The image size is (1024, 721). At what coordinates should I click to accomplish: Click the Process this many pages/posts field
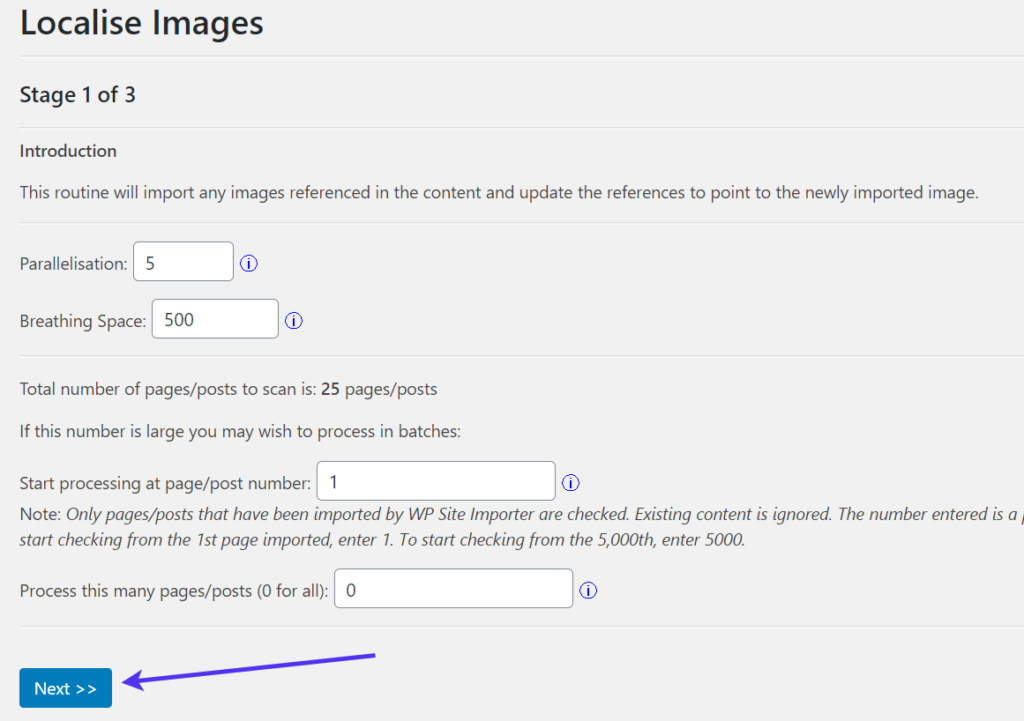pyautogui.click(x=454, y=589)
